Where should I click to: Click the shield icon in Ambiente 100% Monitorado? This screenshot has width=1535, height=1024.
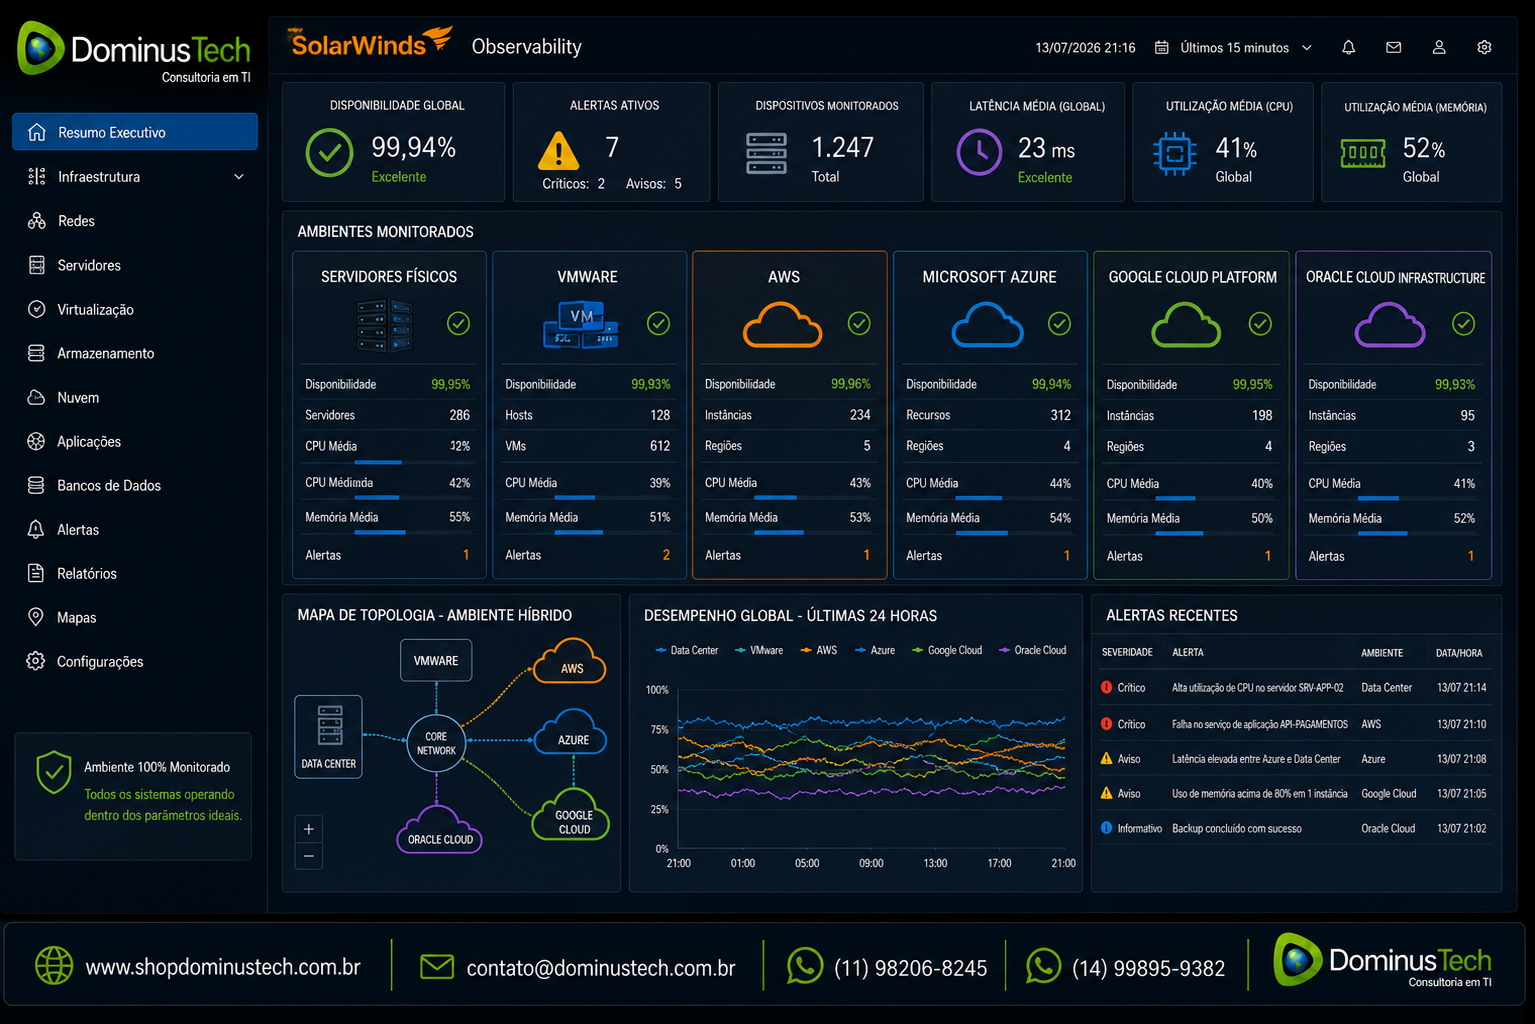54,772
